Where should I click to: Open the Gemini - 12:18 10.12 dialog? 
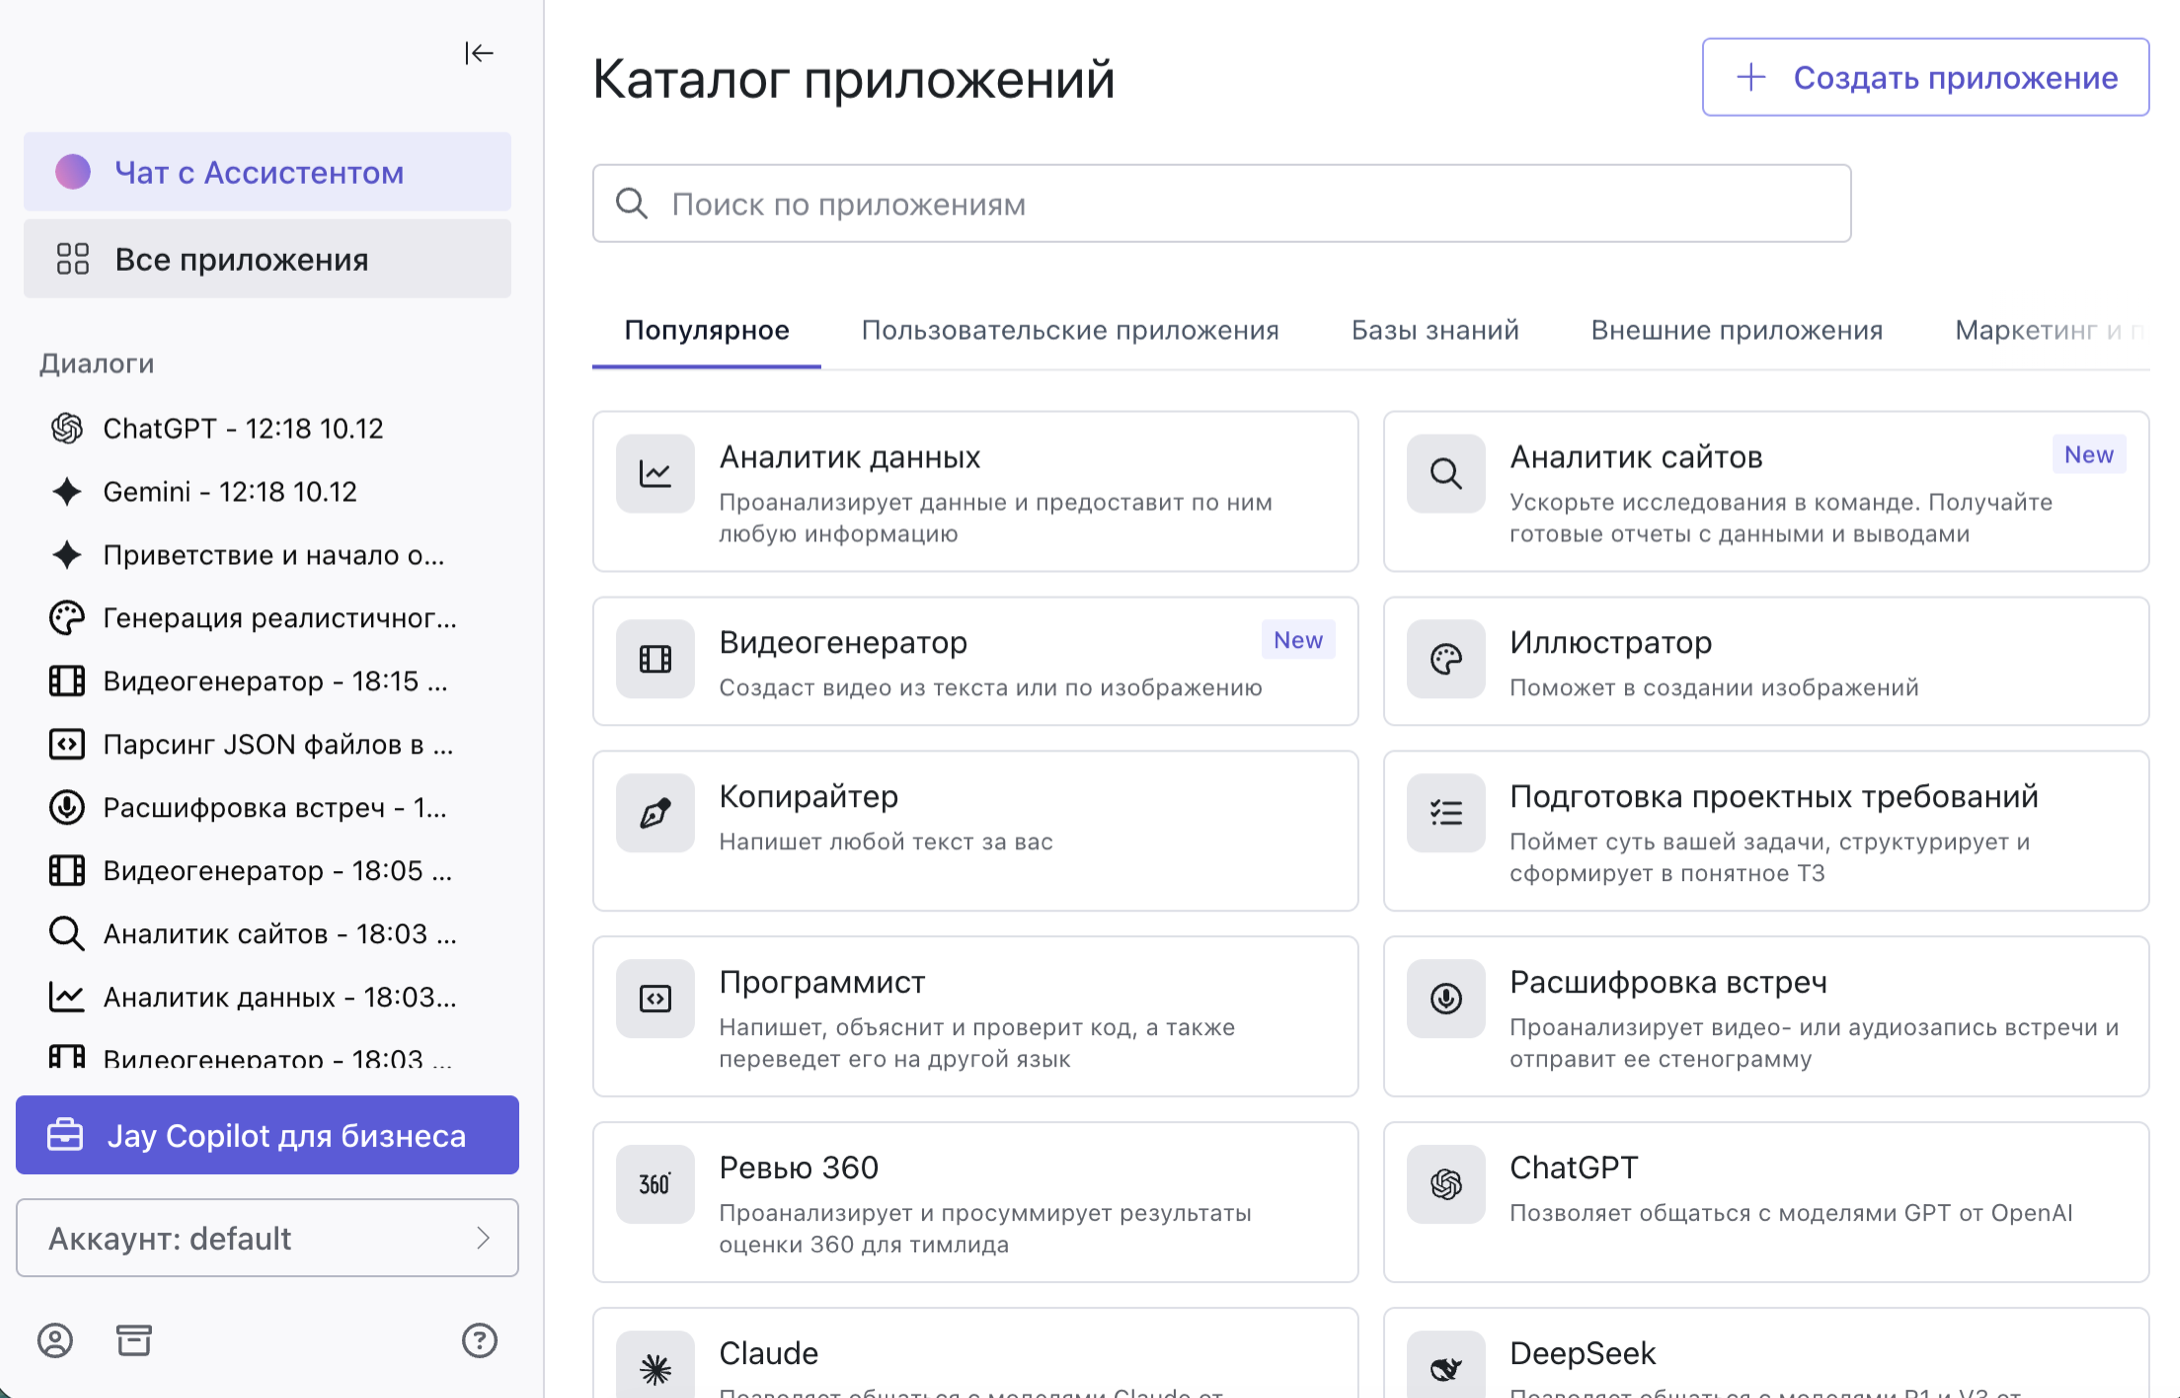[230, 492]
